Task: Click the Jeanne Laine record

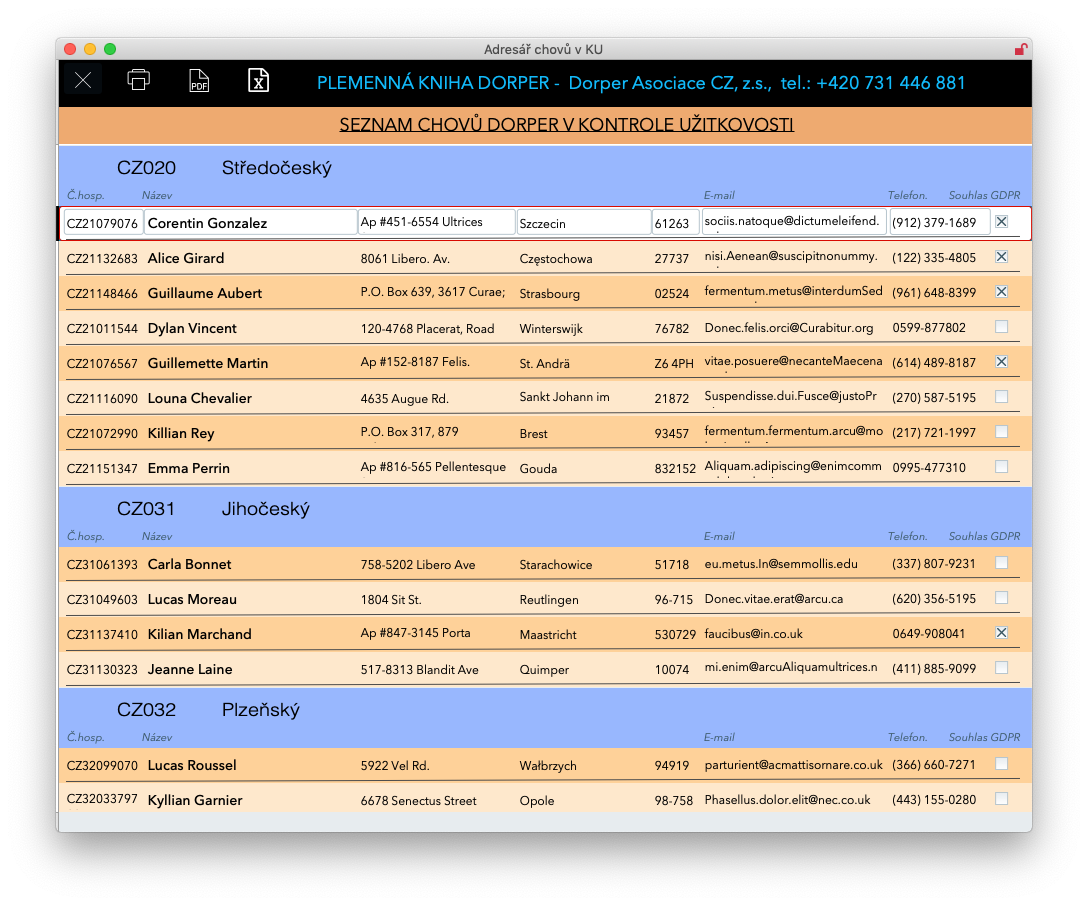Action: (x=190, y=669)
